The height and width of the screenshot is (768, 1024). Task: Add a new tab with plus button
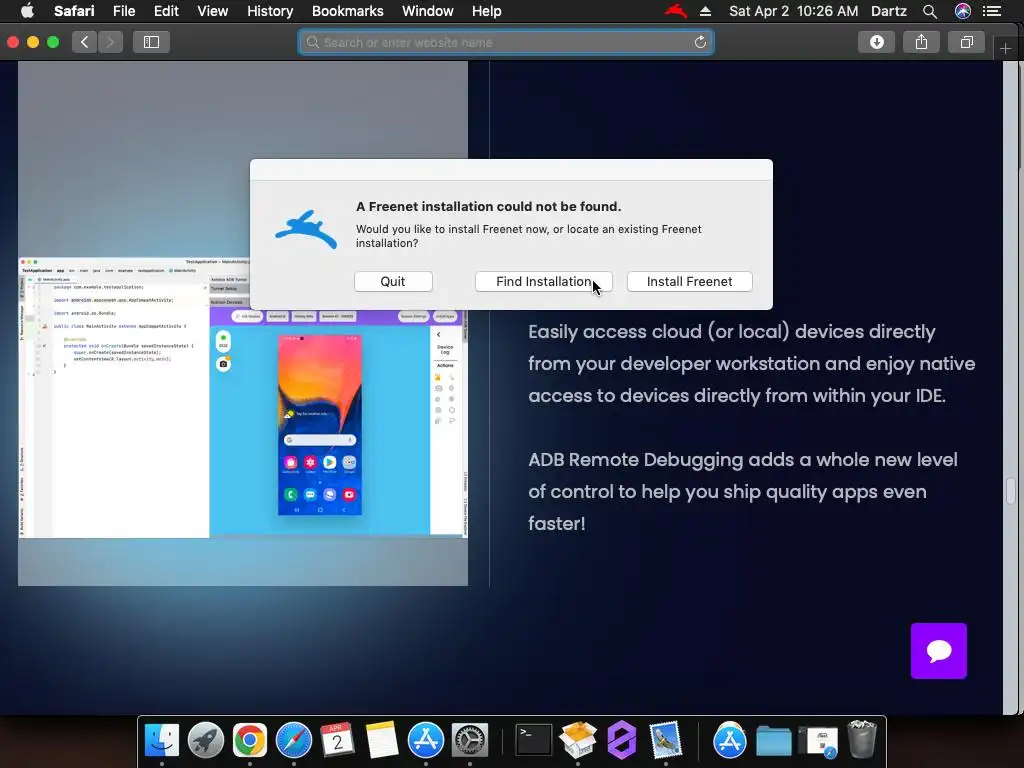click(1005, 48)
